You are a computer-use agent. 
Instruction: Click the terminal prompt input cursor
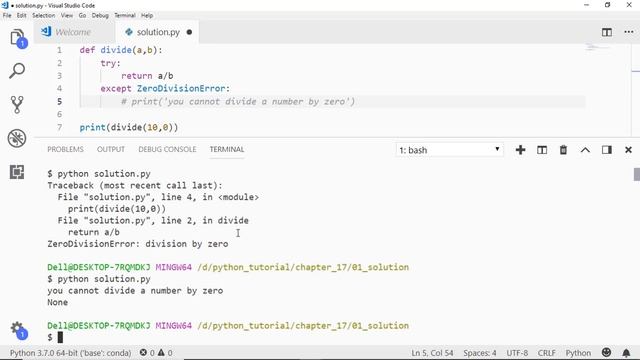click(60, 337)
